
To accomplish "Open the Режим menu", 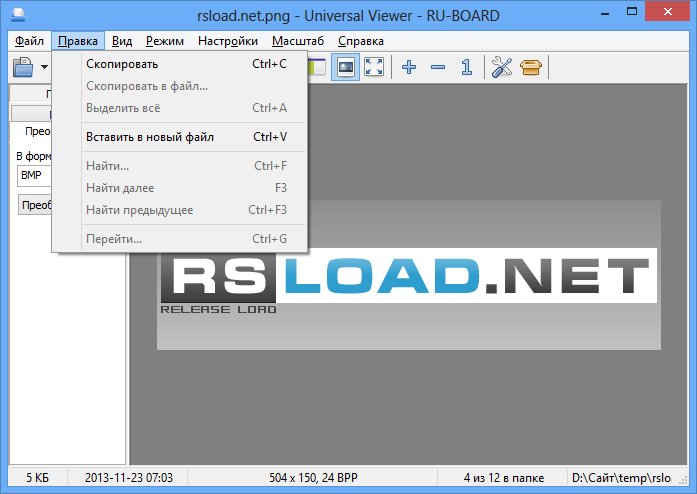I will click(165, 41).
